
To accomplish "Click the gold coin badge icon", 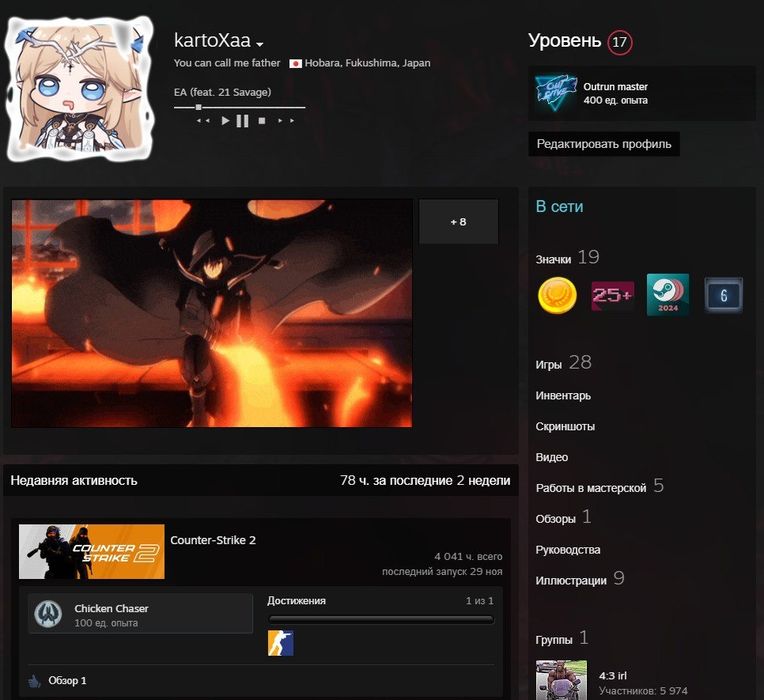I will pyautogui.click(x=557, y=295).
